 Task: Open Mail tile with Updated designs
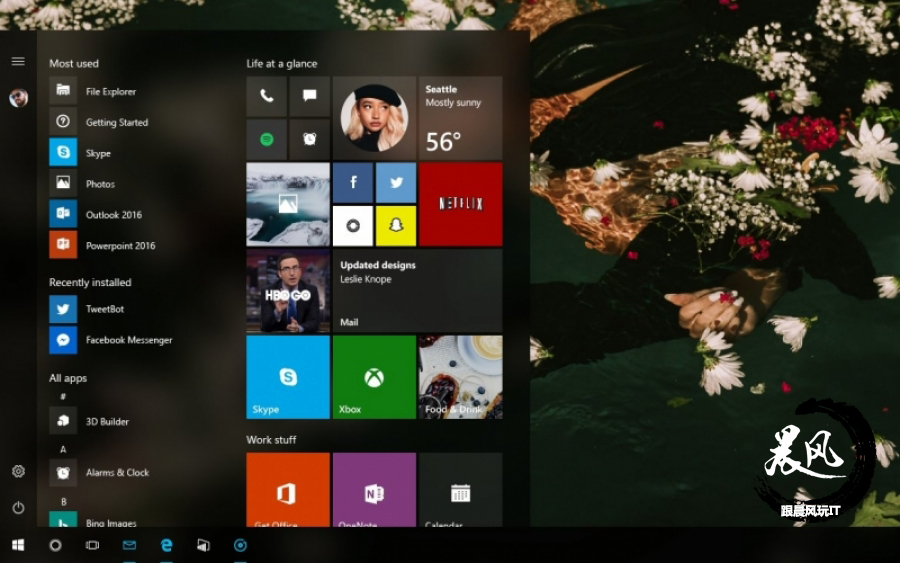(417, 290)
